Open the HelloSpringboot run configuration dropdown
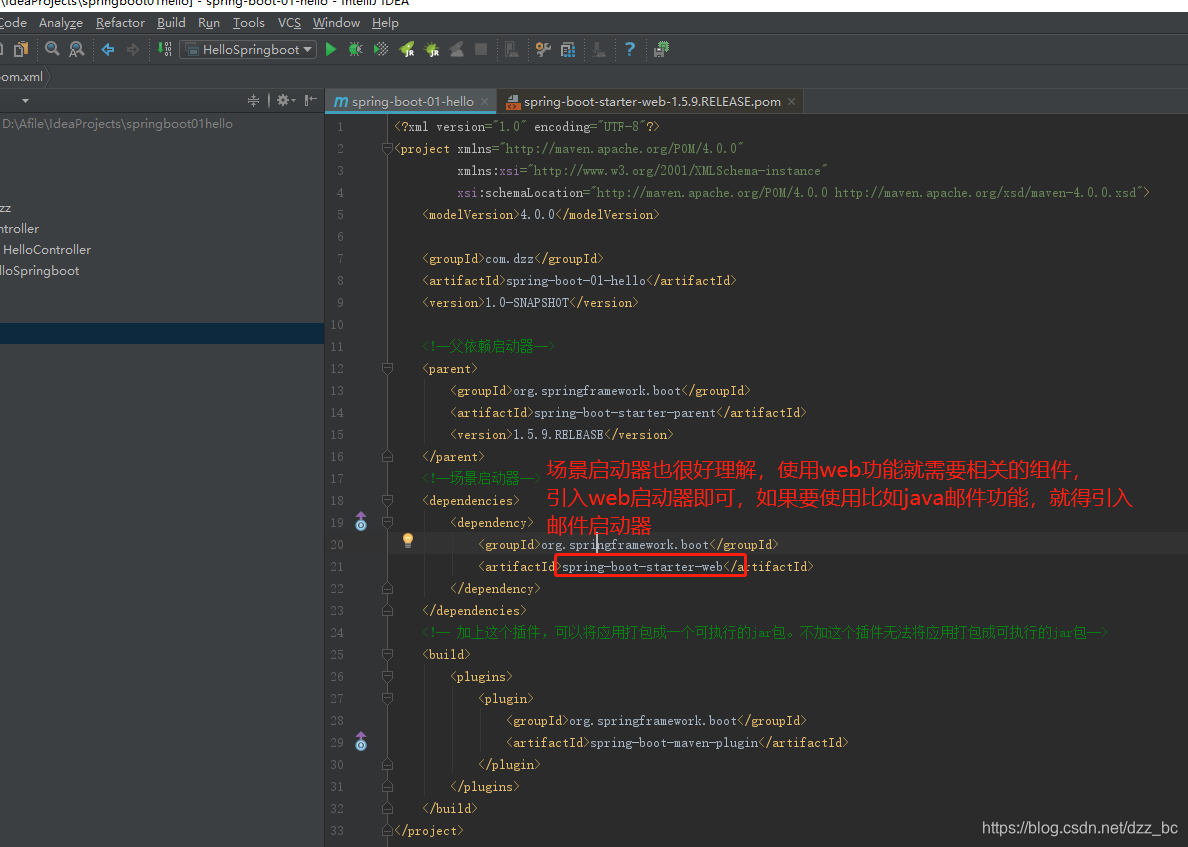The height and width of the screenshot is (847, 1188). click(249, 49)
